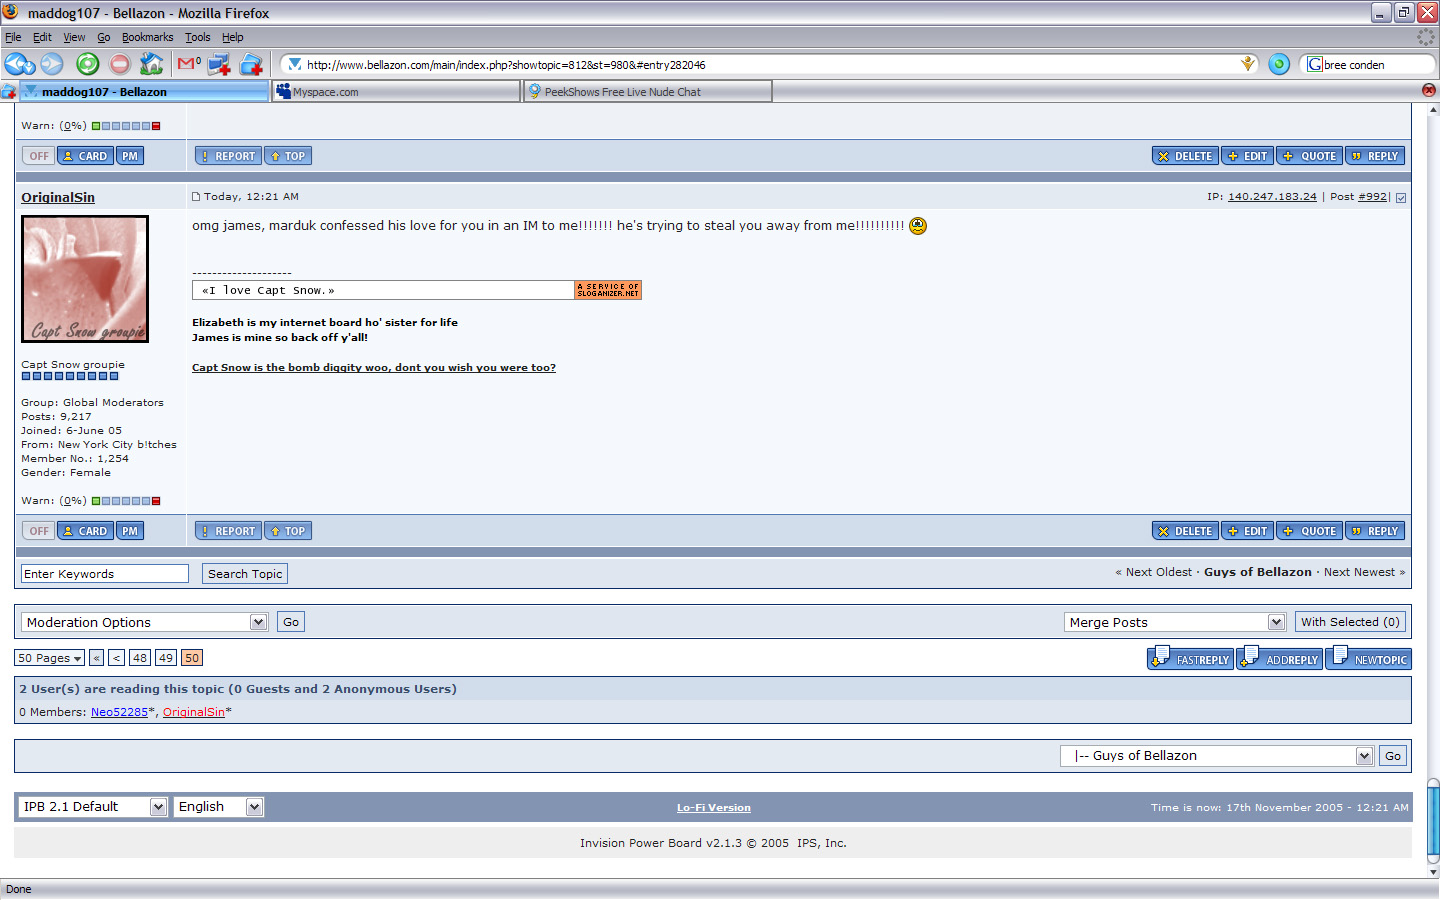Click the OFF status toggle under OriginalSin's post
Screen dimensions: 1440x900
[39, 531]
